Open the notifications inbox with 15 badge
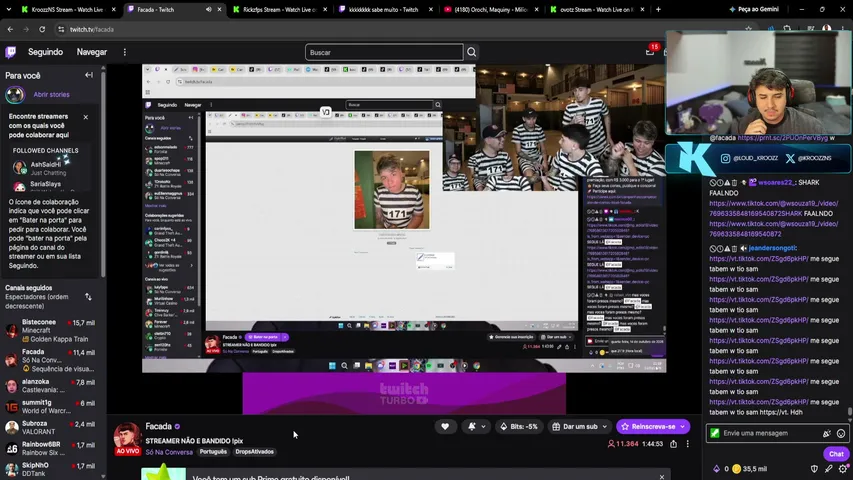 [x=650, y=51]
